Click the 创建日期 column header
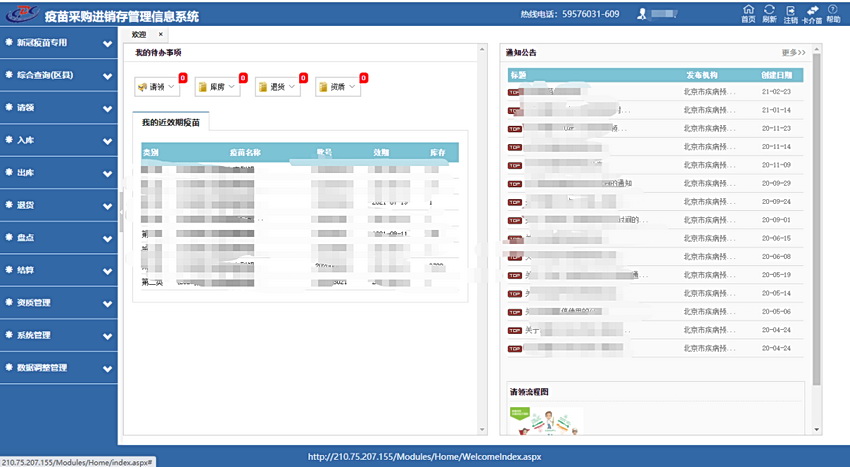The width and height of the screenshot is (850, 467). coord(776,75)
